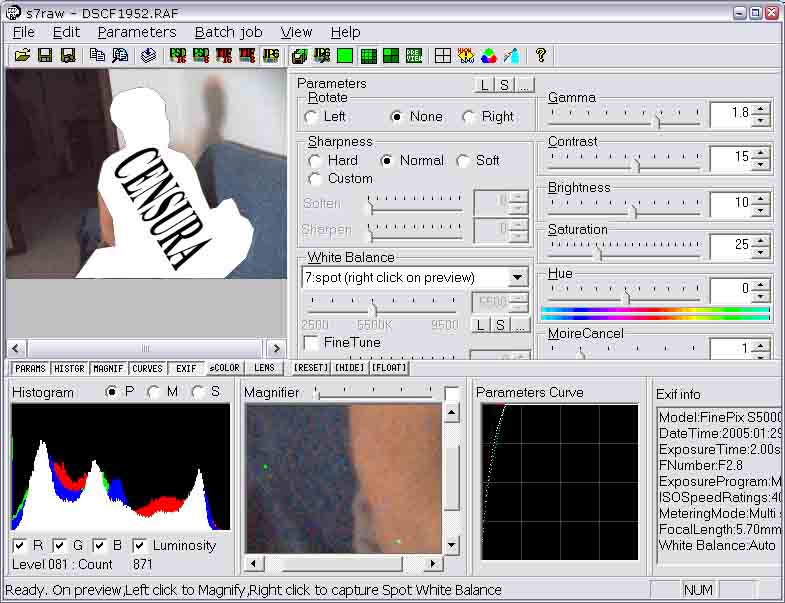This screenshot has width=785, height=603.
Task: Click the grid window layout icon
Action: pos(443,56)
